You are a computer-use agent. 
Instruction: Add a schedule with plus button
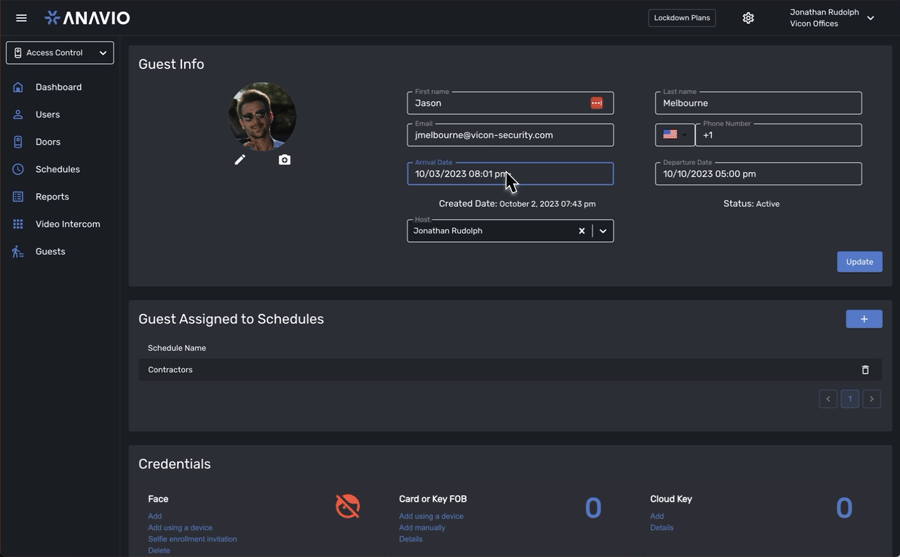tap(864, 319)
